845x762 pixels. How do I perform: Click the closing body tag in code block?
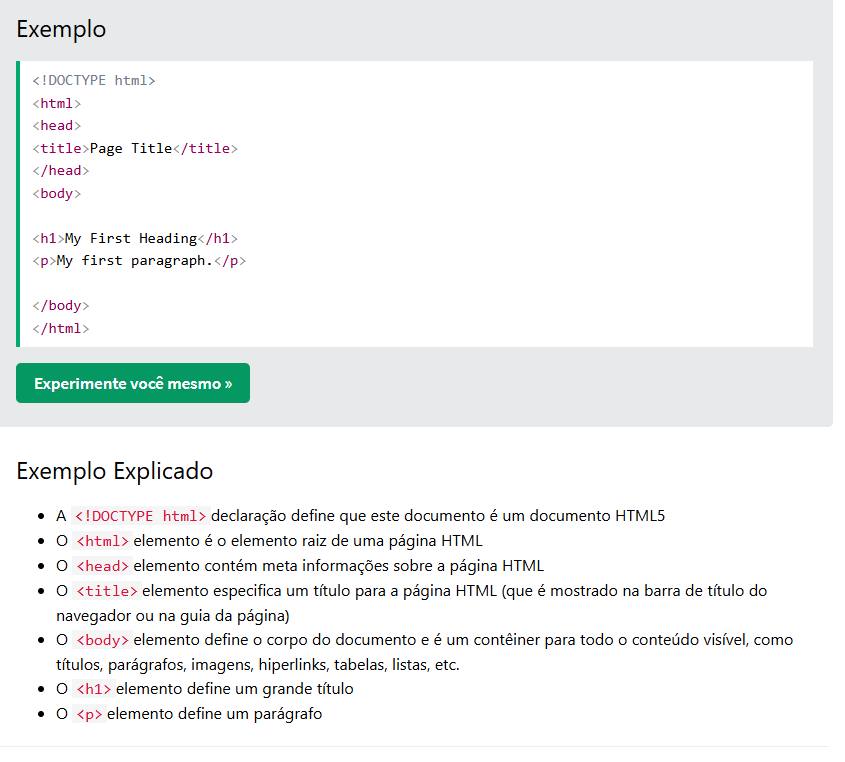tap(60, 305)
